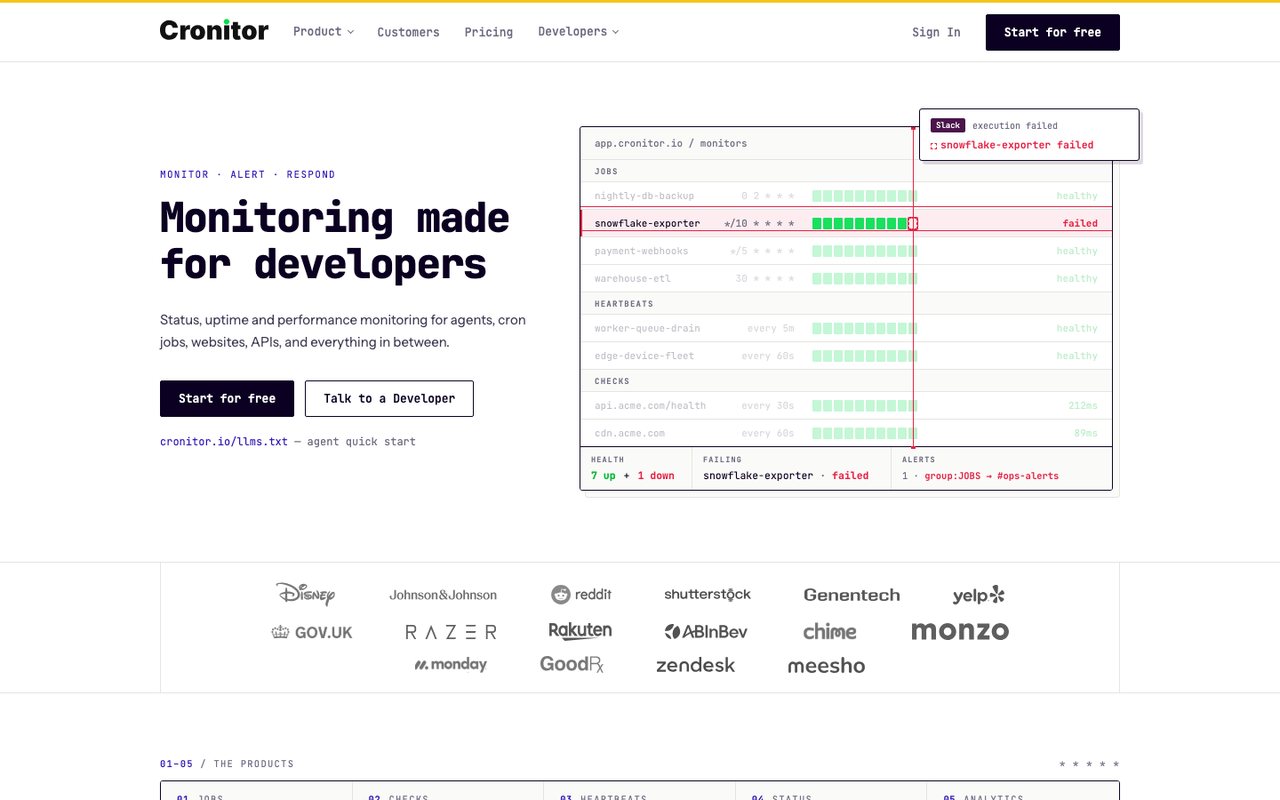
Task: Click the '7 up' health status text
Action: 603,476
